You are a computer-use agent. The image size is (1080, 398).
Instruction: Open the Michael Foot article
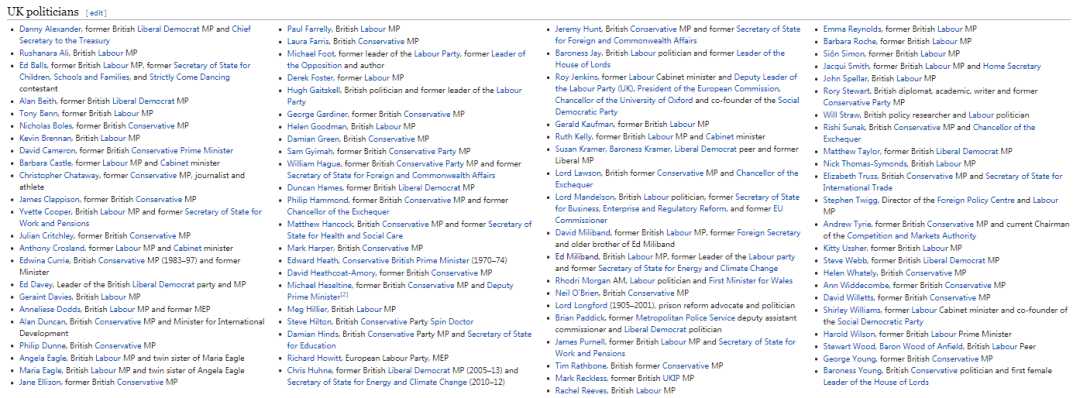click(x=311, y=53)
